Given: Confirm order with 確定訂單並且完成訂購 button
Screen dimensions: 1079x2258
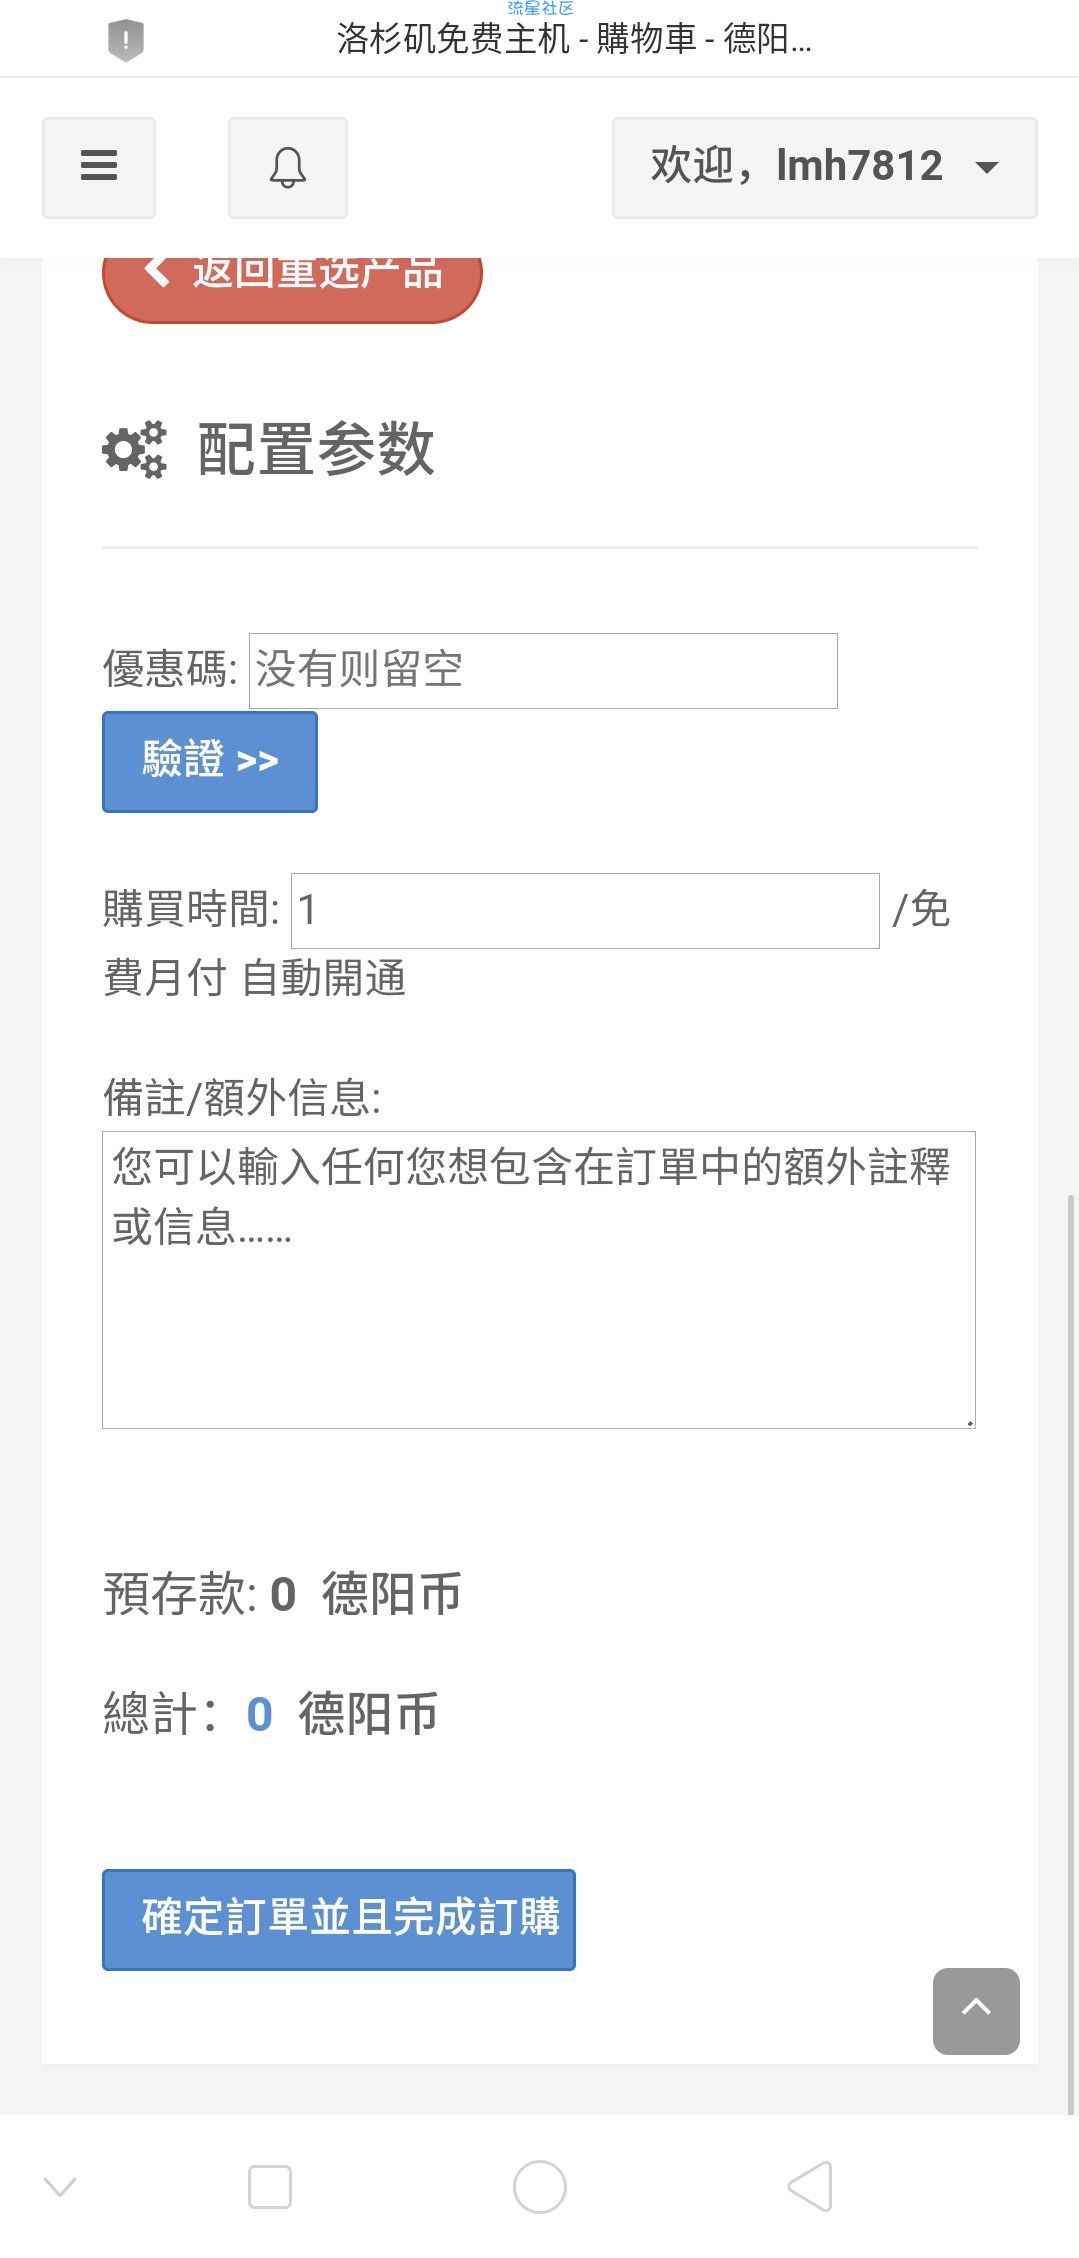Looking at the screenshot, I should pos(339,1919).
